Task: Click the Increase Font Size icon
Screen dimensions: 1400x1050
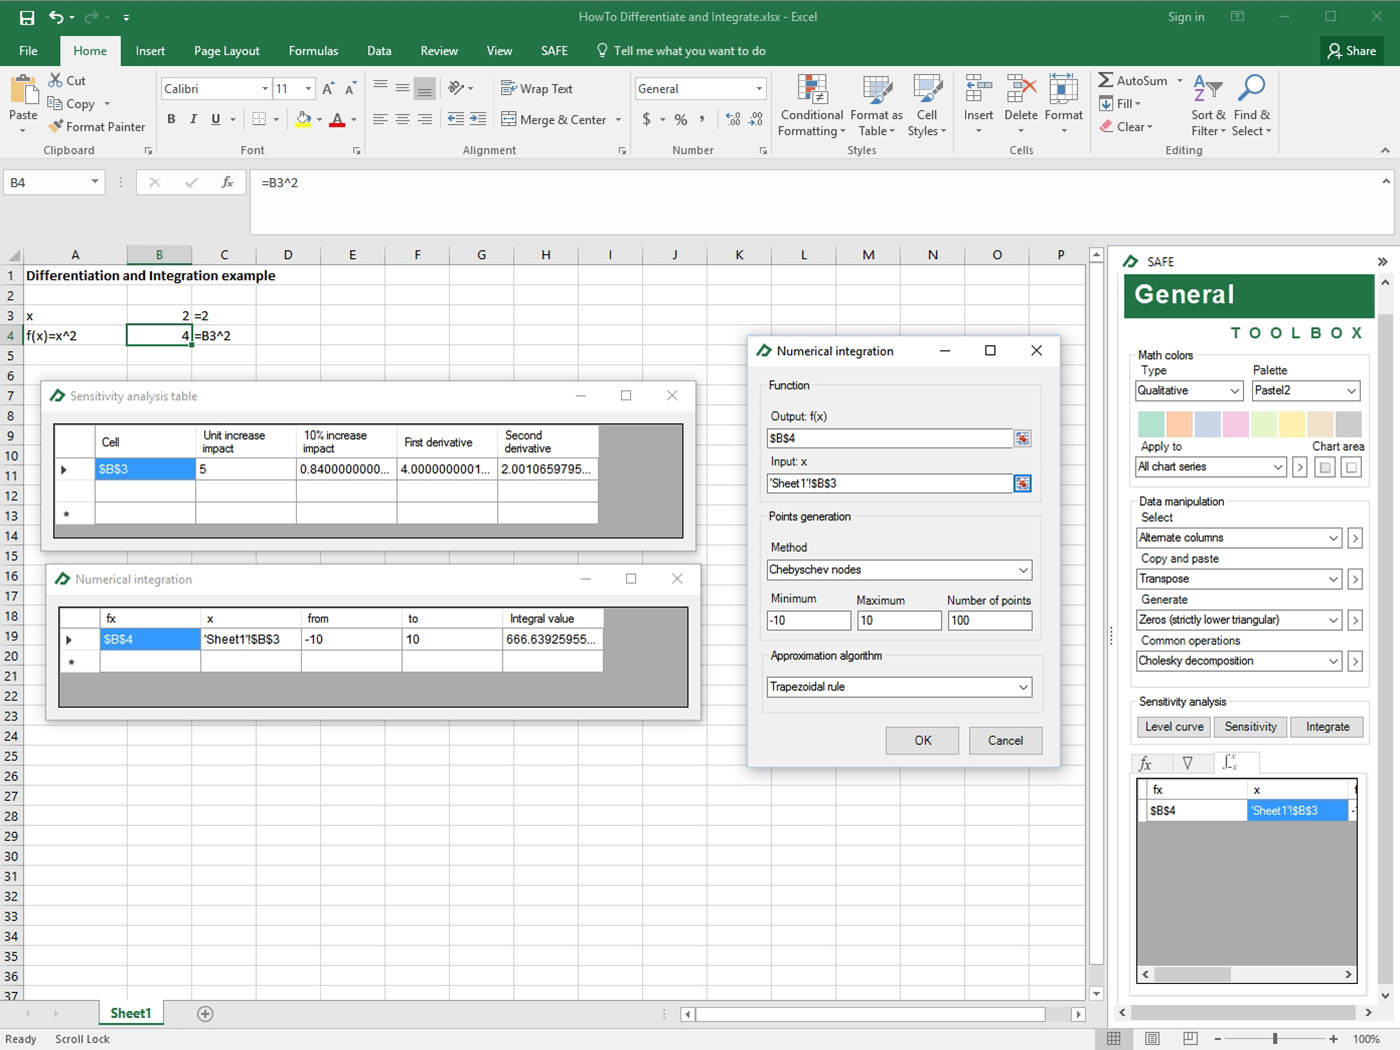Action: tap(328, 89)
